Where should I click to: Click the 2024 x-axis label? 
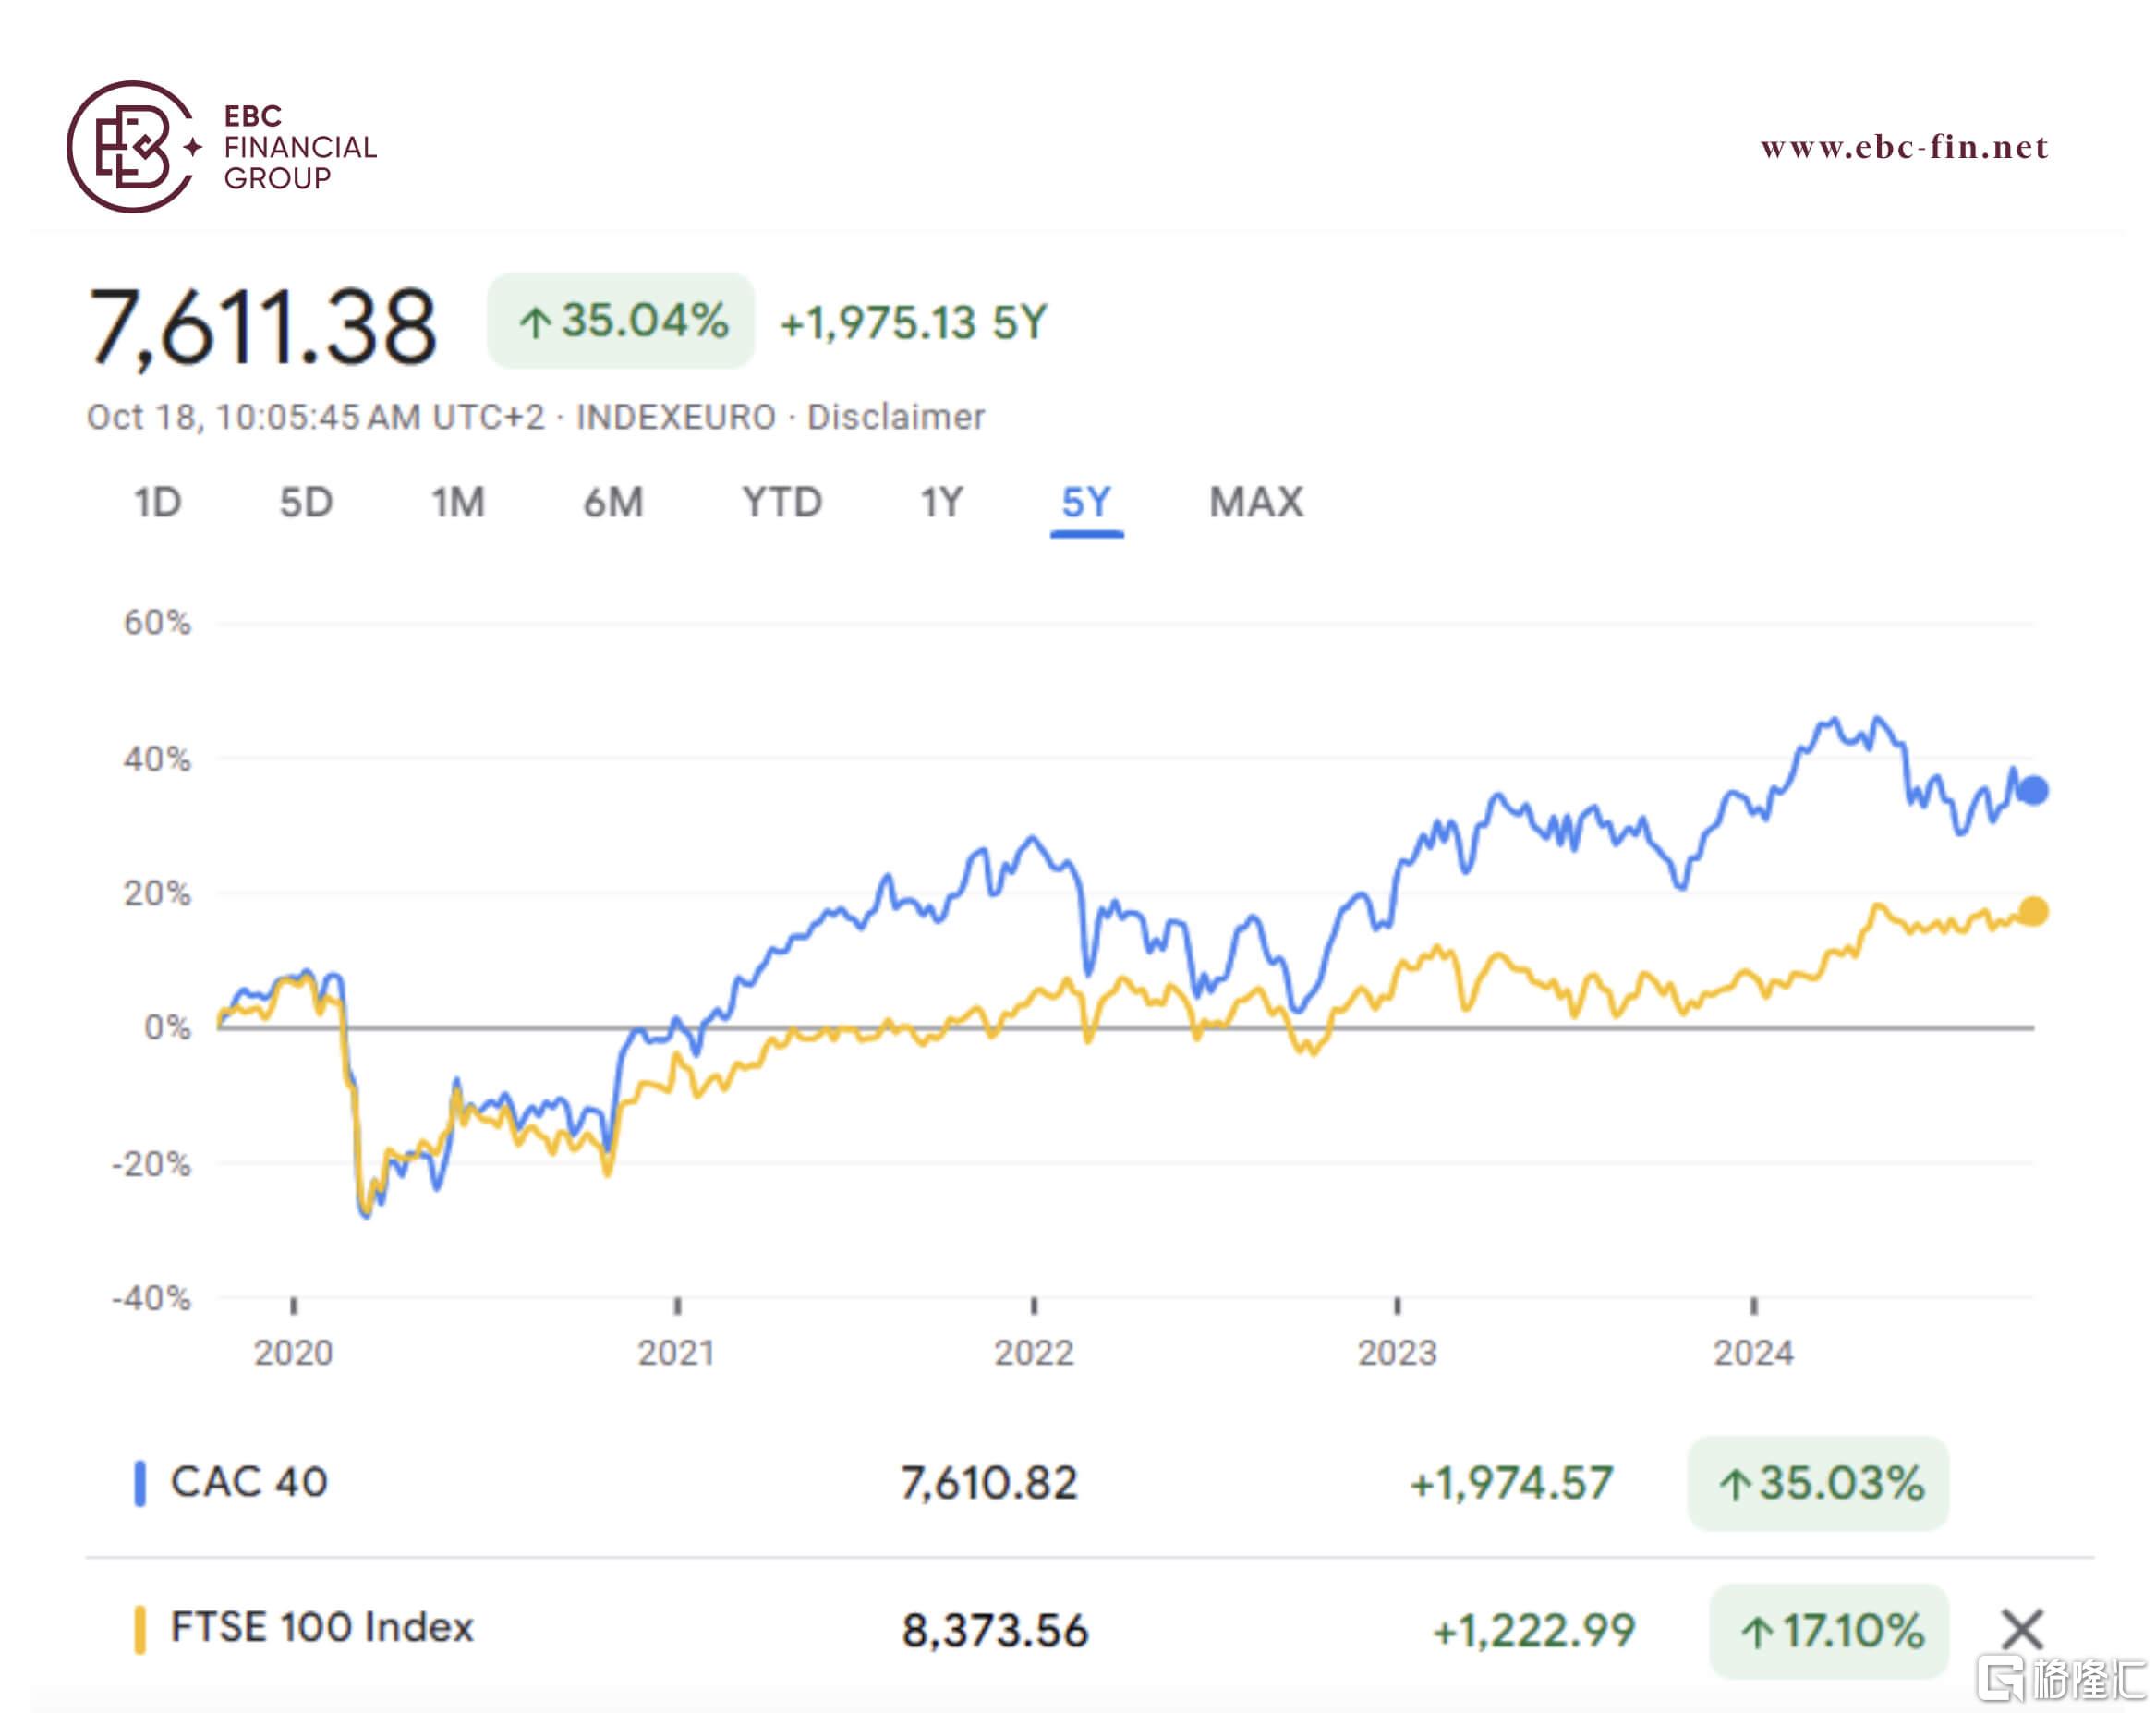[x=1753, y=1353]
